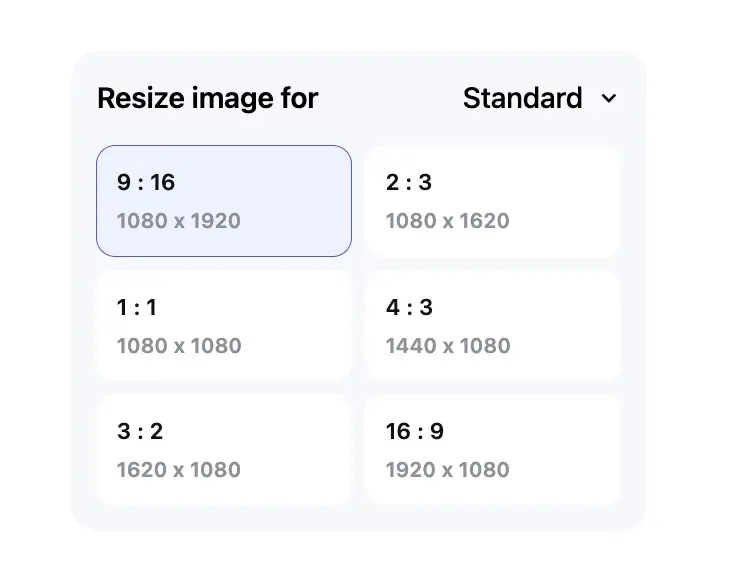
Task: Click the 1080 x 1620 size label
Action: point(447,221)
